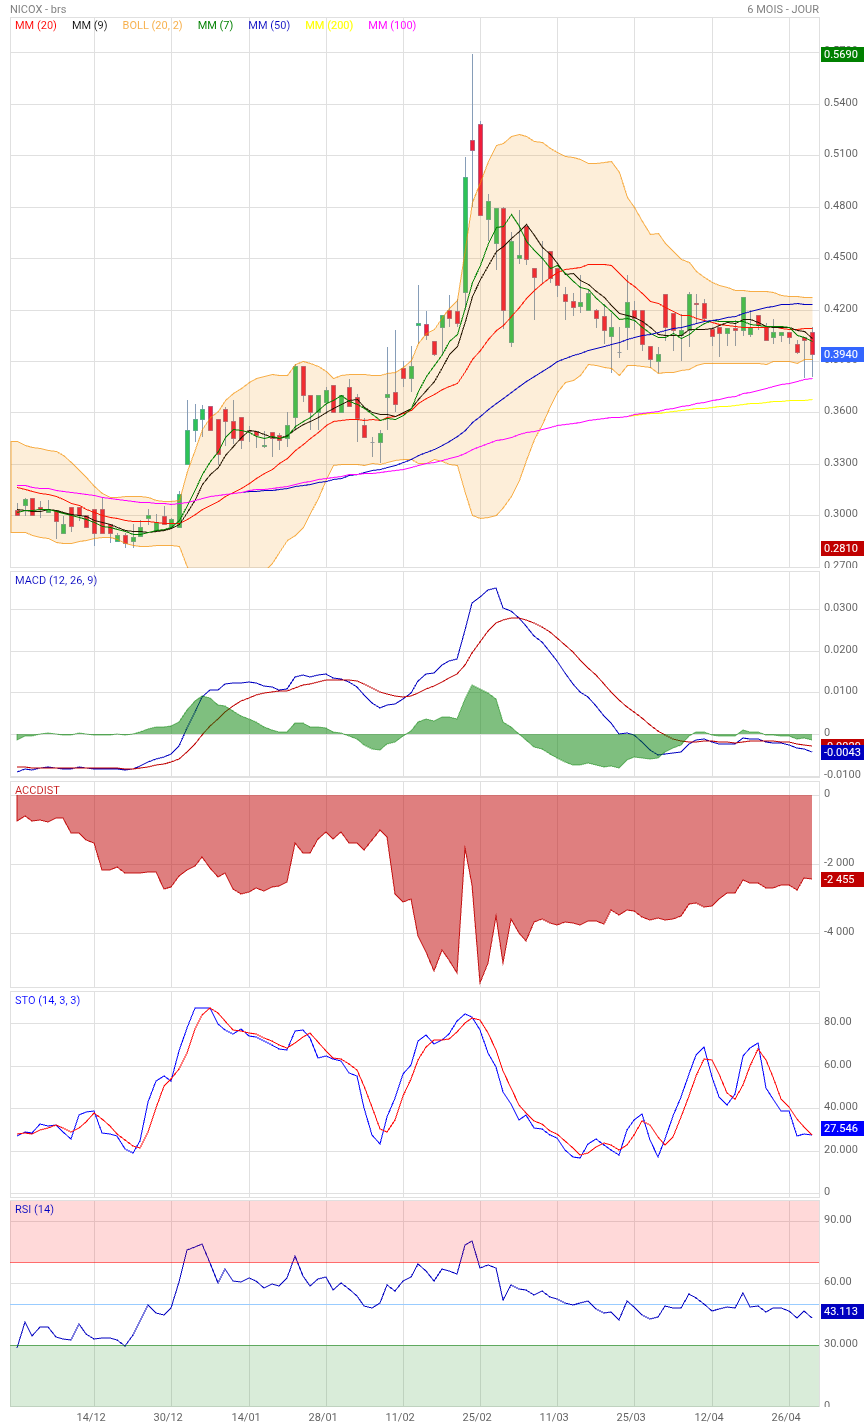
Task: Click the 0.4500 price axis label
Action: click(840, 257)
